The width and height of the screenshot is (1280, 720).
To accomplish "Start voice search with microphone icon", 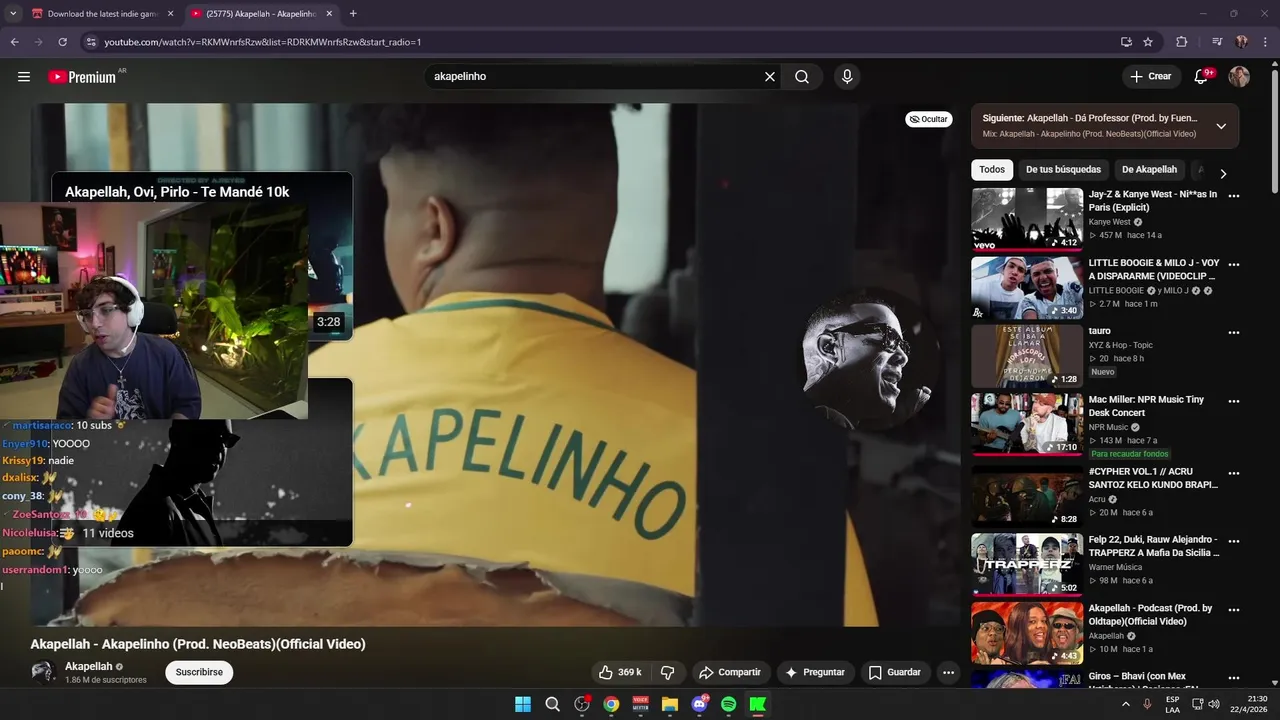I will point(847,76).
